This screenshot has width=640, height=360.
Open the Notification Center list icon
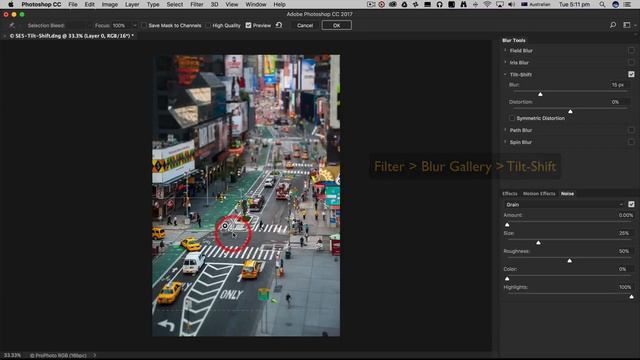pyautogui.click(x=627, y=4)
